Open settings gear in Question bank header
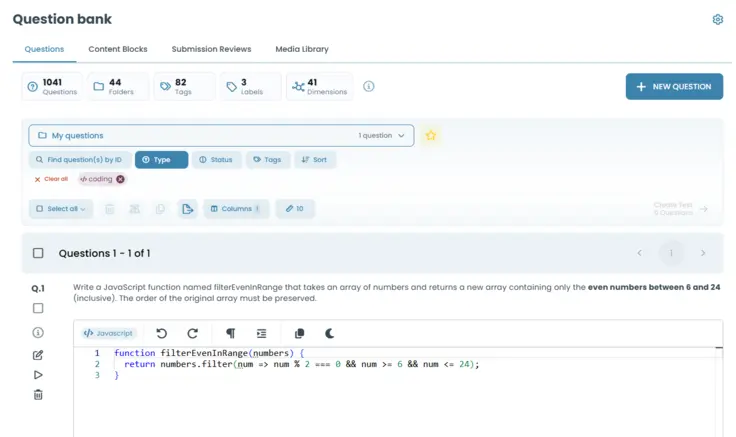736x437 pixels. (717, 19)
